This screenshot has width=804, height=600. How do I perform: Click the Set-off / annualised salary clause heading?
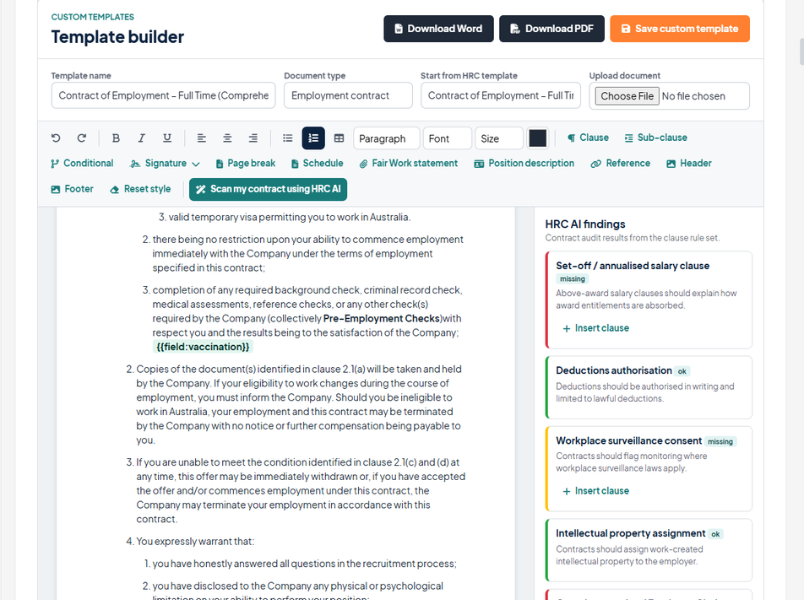coord(633,266)
